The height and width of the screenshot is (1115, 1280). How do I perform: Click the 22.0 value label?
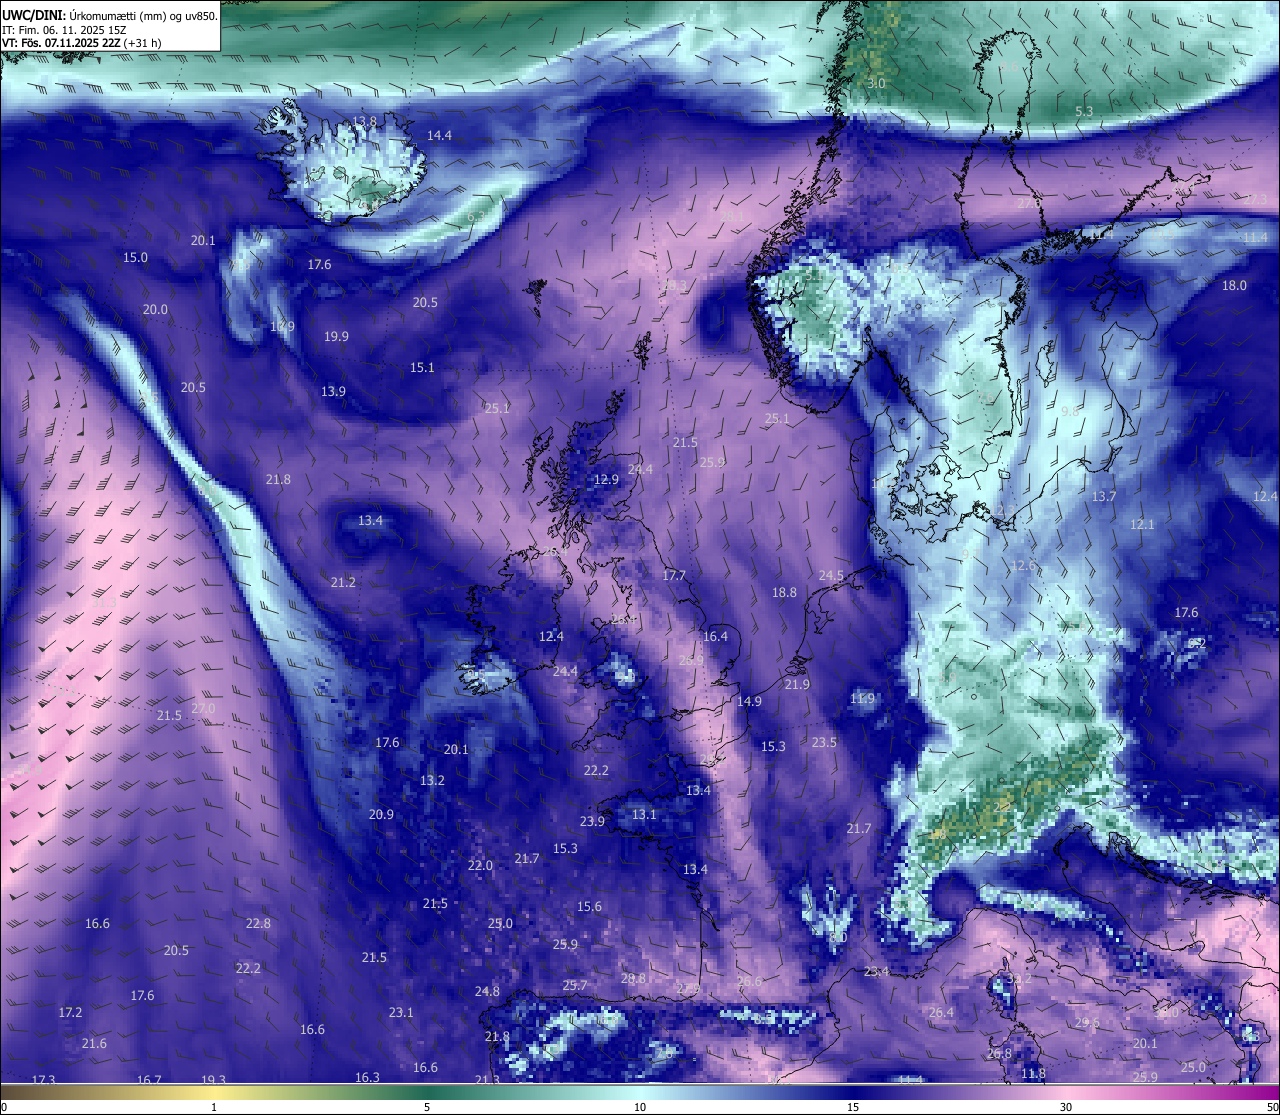tap(480, 865)
